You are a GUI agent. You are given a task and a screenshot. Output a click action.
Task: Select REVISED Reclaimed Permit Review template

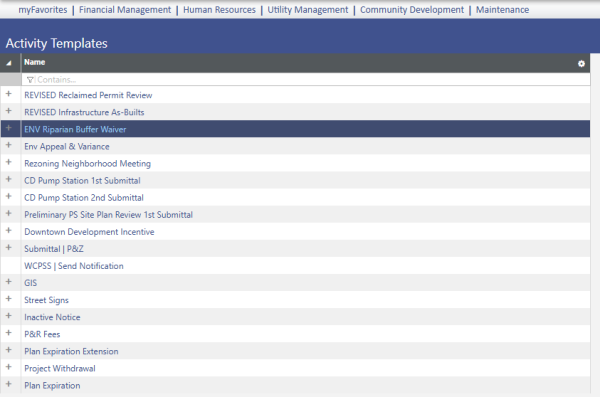click(88, 95)
